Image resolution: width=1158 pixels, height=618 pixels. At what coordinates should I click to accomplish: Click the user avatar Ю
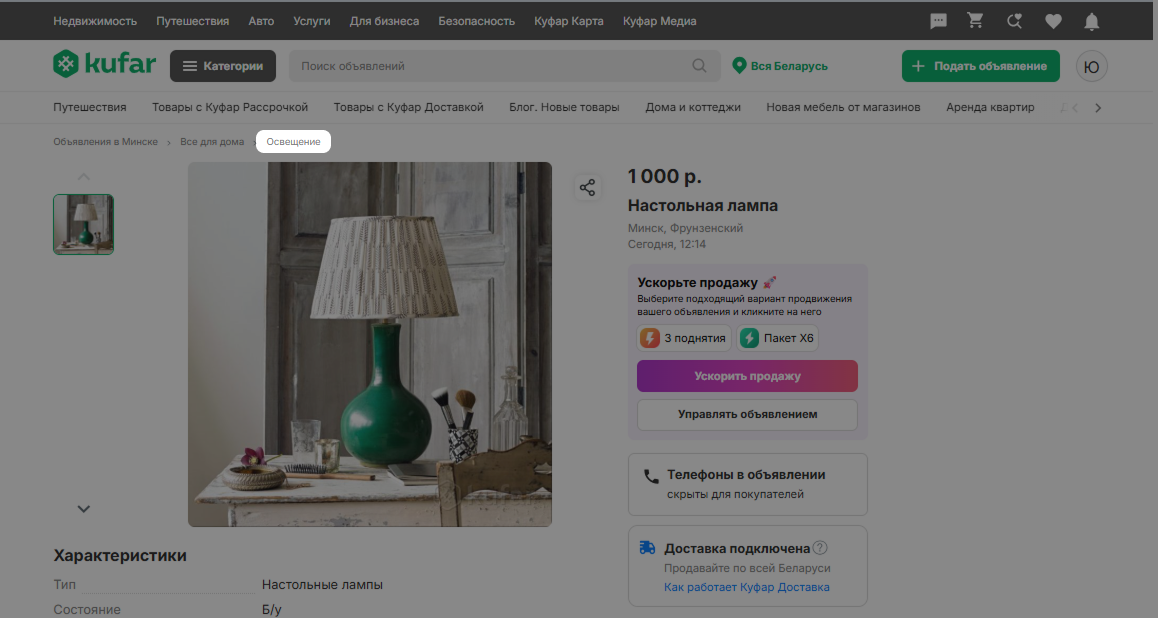(1092, 66)
